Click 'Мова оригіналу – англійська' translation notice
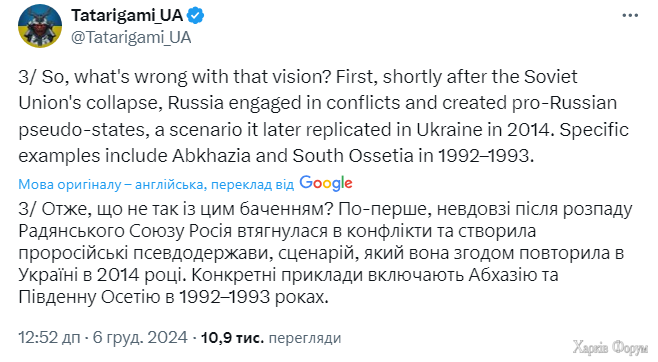The width and height of the screenshot is (658, 362). pyautogui.click(x=112, y=184)
